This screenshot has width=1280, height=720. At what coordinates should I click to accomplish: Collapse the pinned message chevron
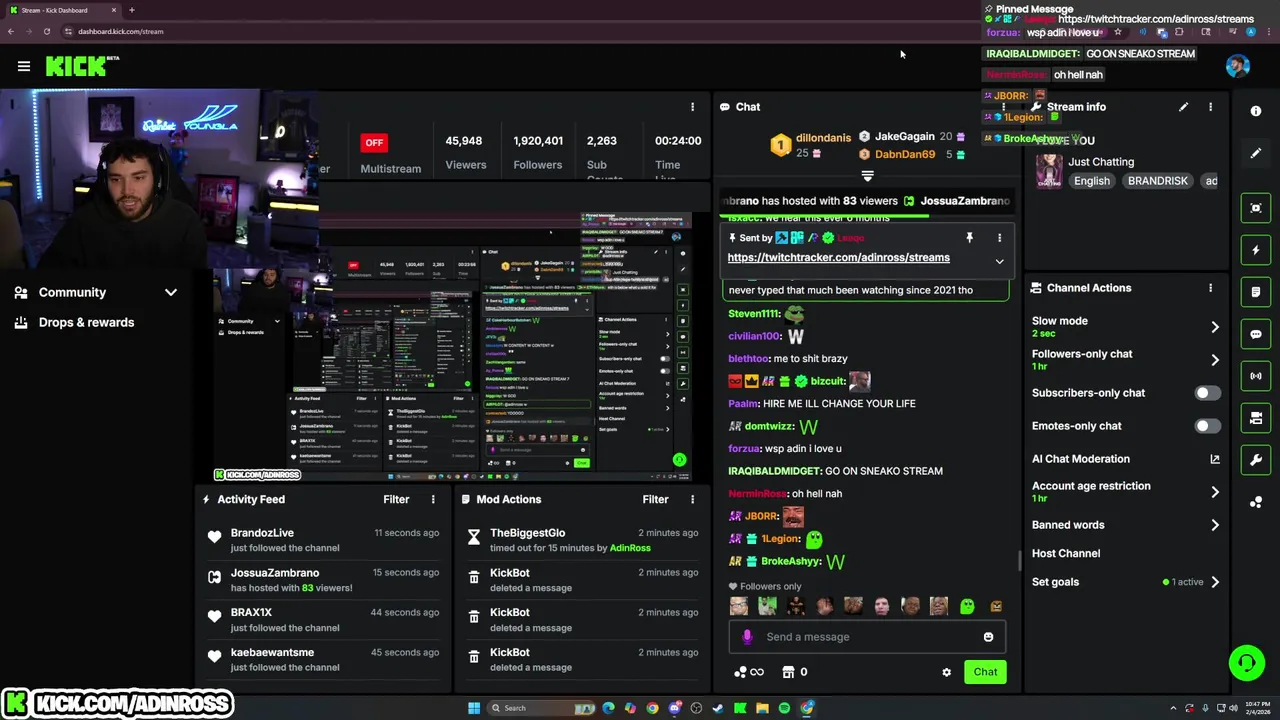[x=999, y=262]
